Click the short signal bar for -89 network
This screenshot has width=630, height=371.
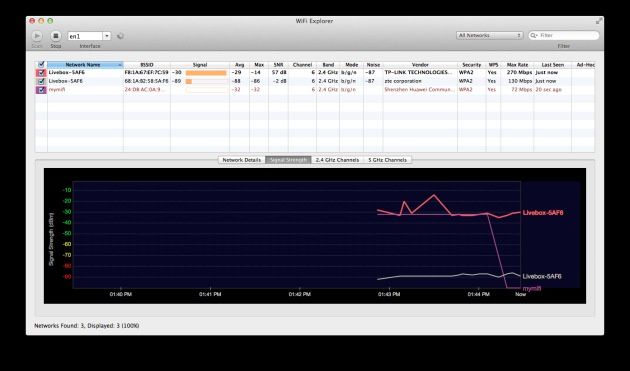[x=189, y=81]
